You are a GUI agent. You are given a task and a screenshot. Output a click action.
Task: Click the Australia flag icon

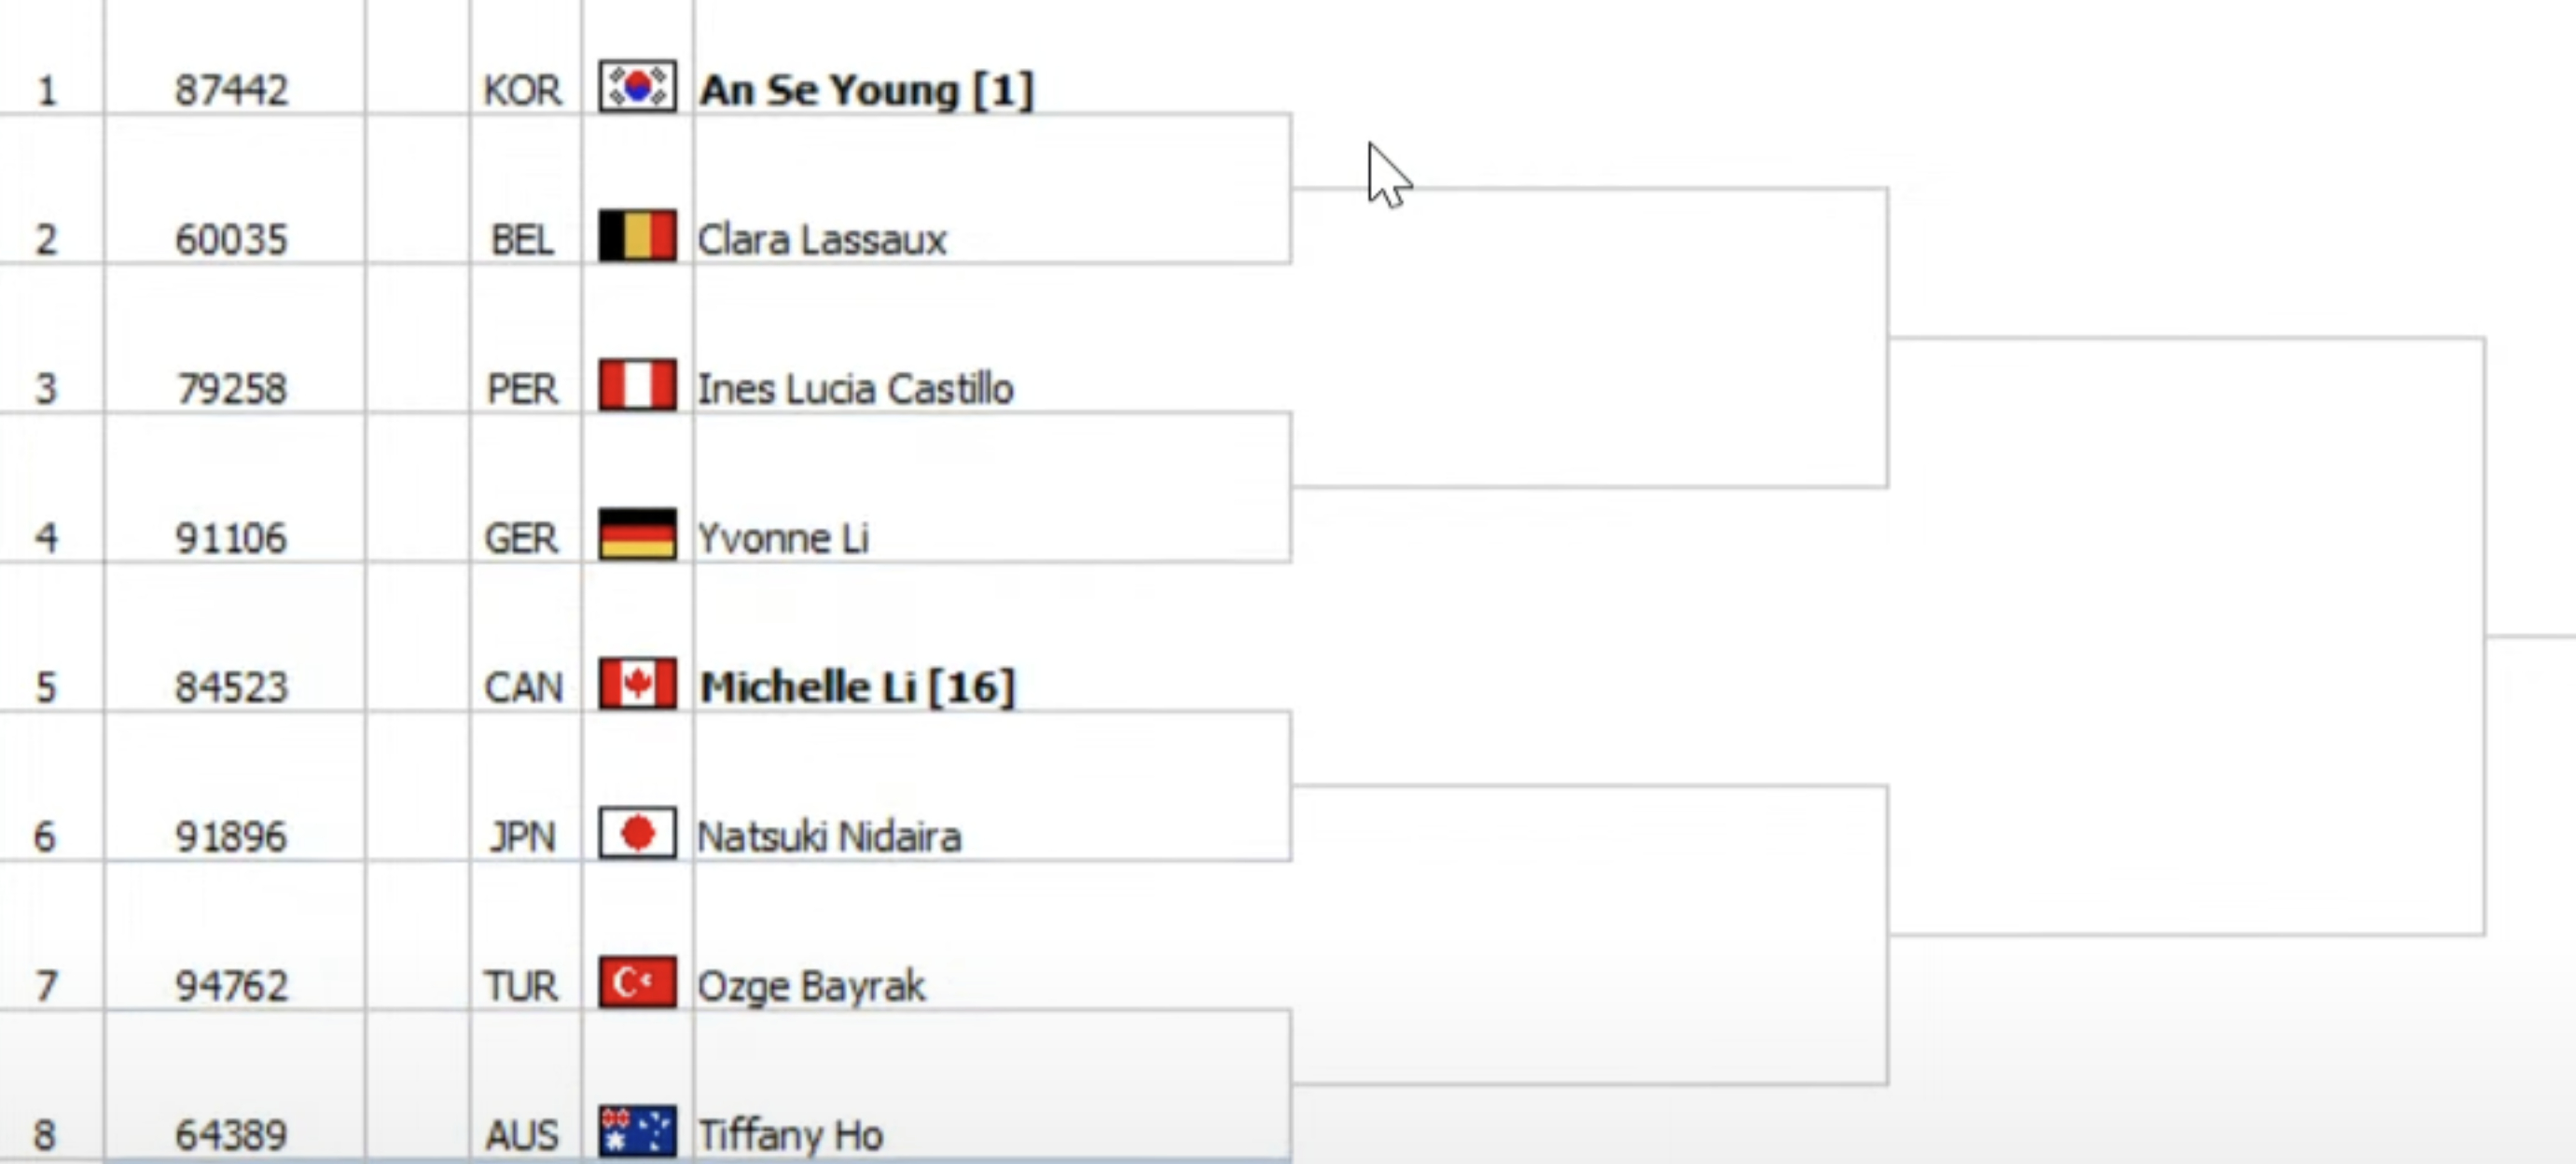click(x=637, y=1132)
